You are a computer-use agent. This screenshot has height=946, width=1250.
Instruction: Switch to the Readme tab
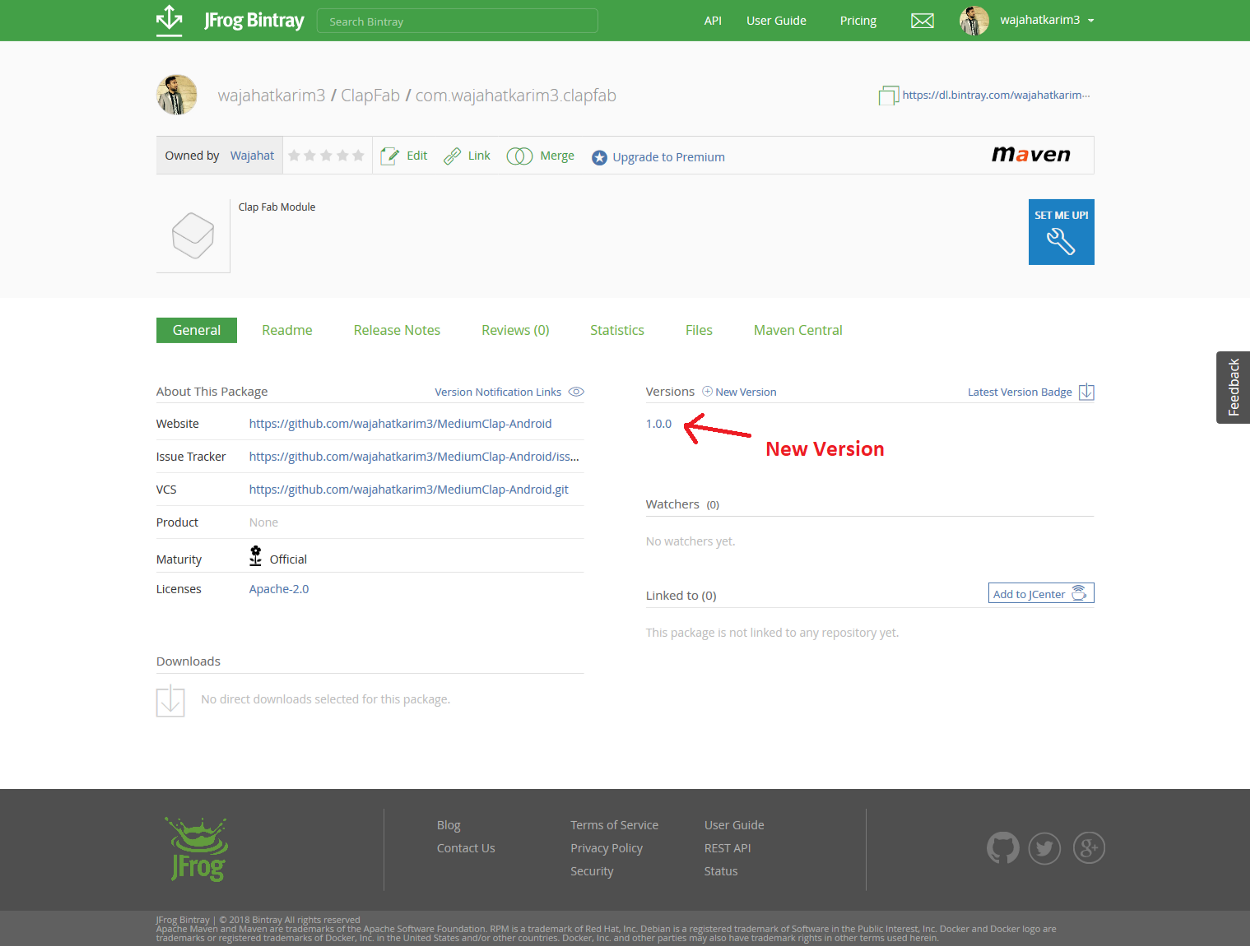[287, 330]
